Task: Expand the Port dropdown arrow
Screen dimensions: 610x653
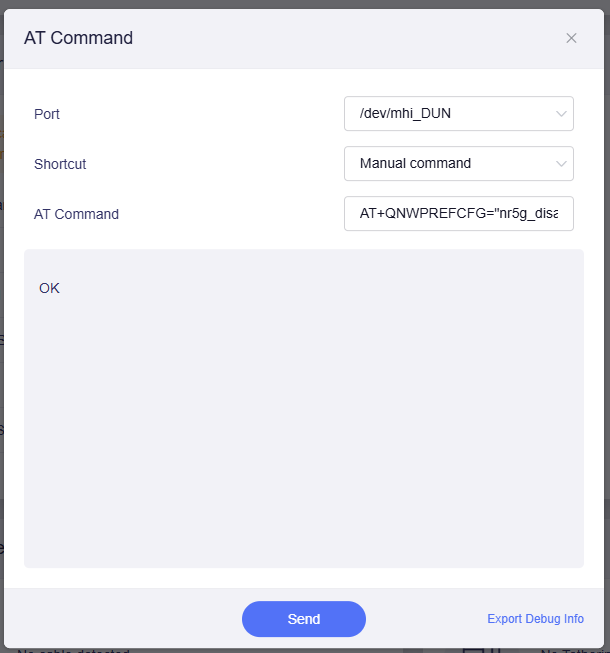Action: pos(561,114)
